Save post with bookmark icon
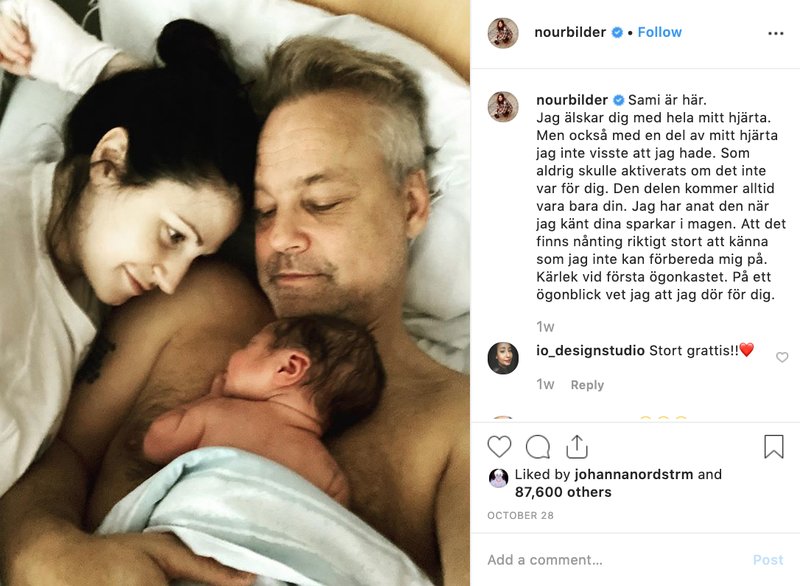Image resolution: width=800 pixels, height=586 pixels. [x=773, y=447]
